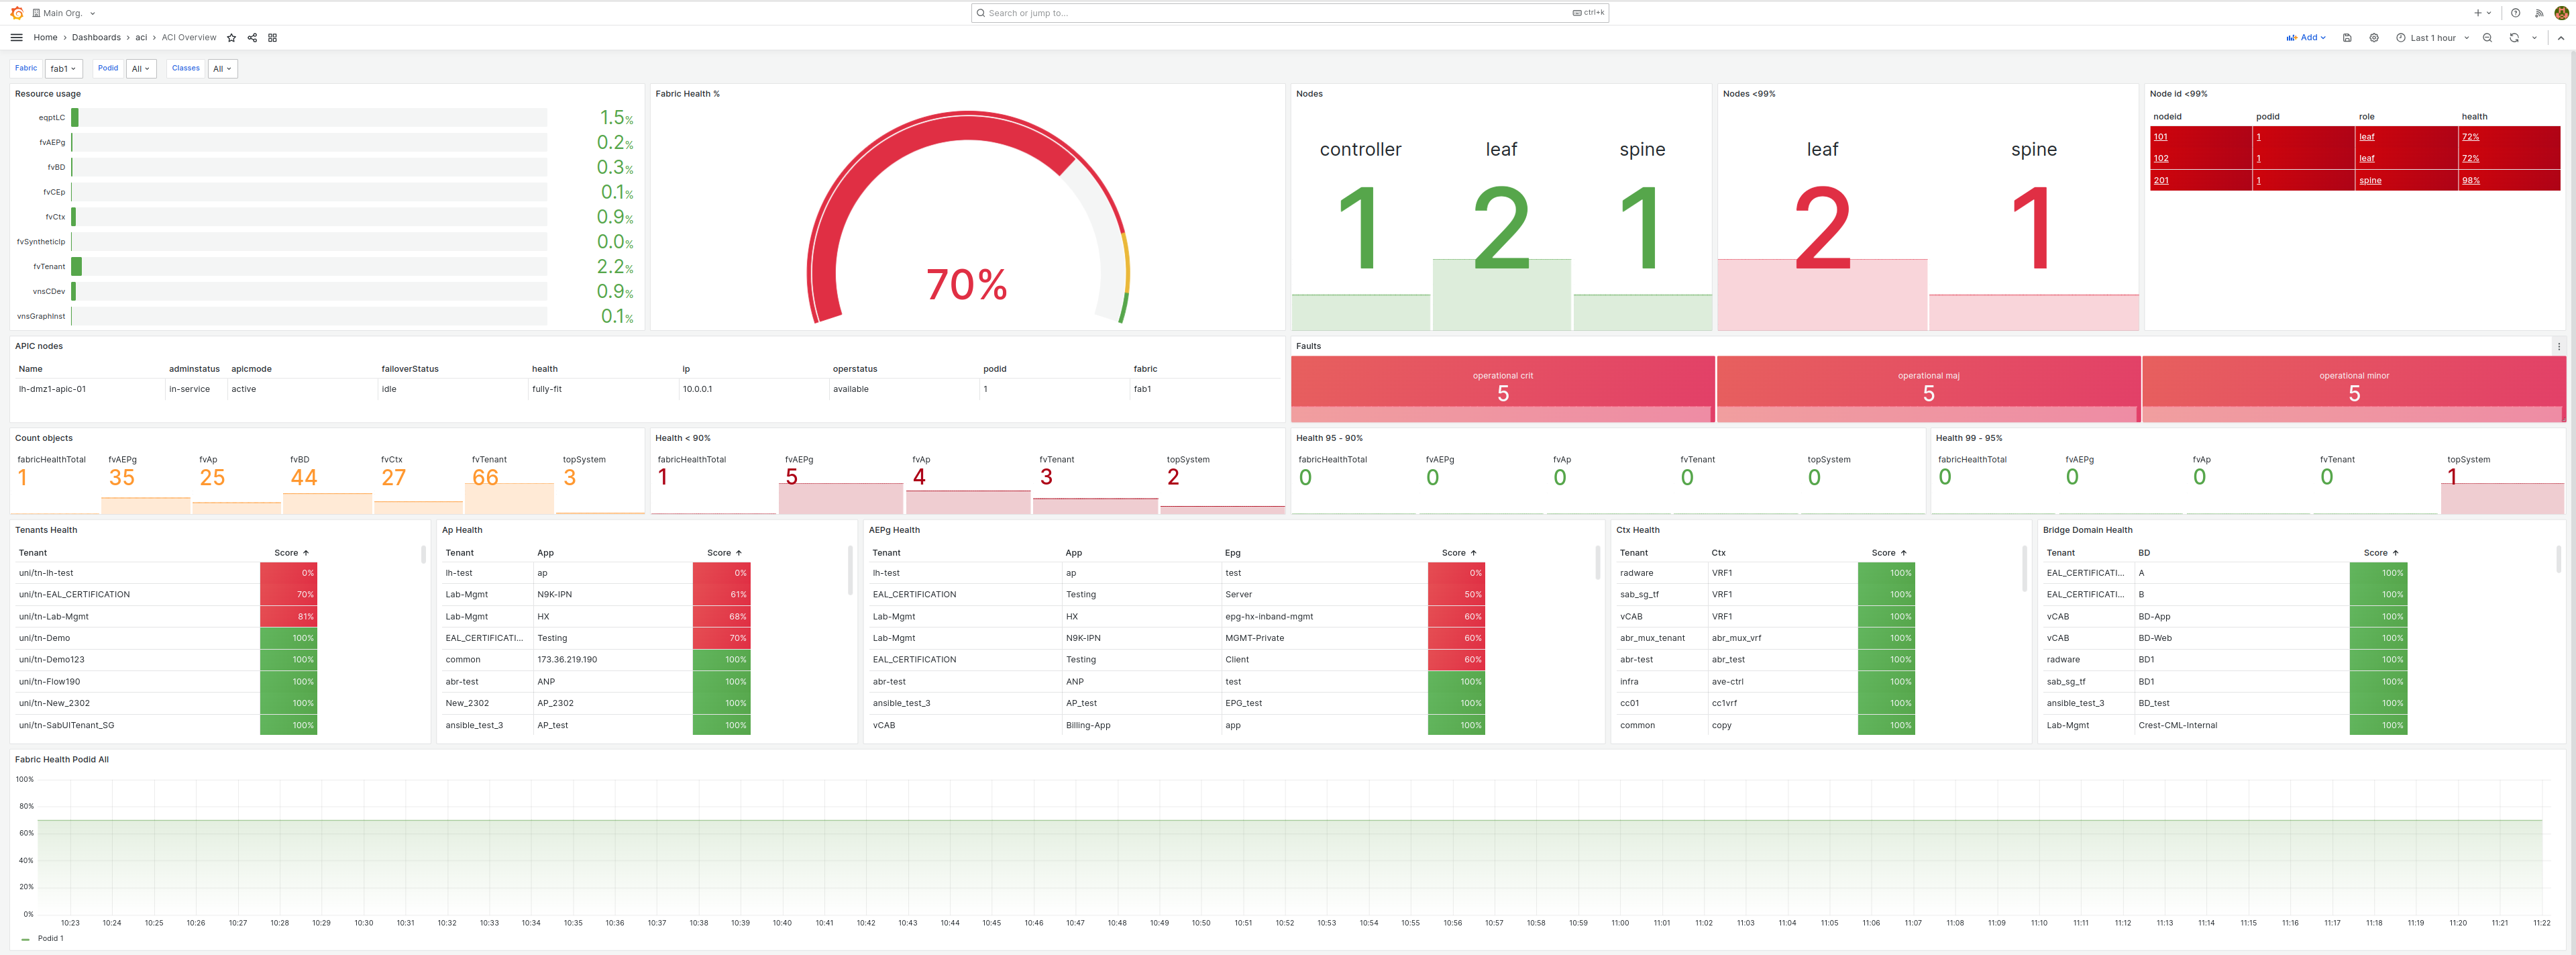Open the hamburger navigation menu
This screenshot has width=2576, height=955.
point(16,38)
